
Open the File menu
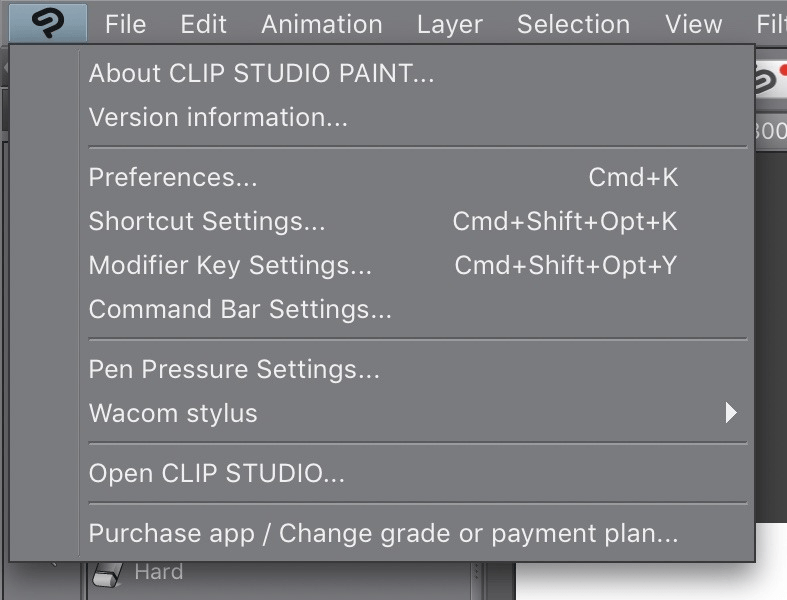pyautogui.click(x=125, y=23)
